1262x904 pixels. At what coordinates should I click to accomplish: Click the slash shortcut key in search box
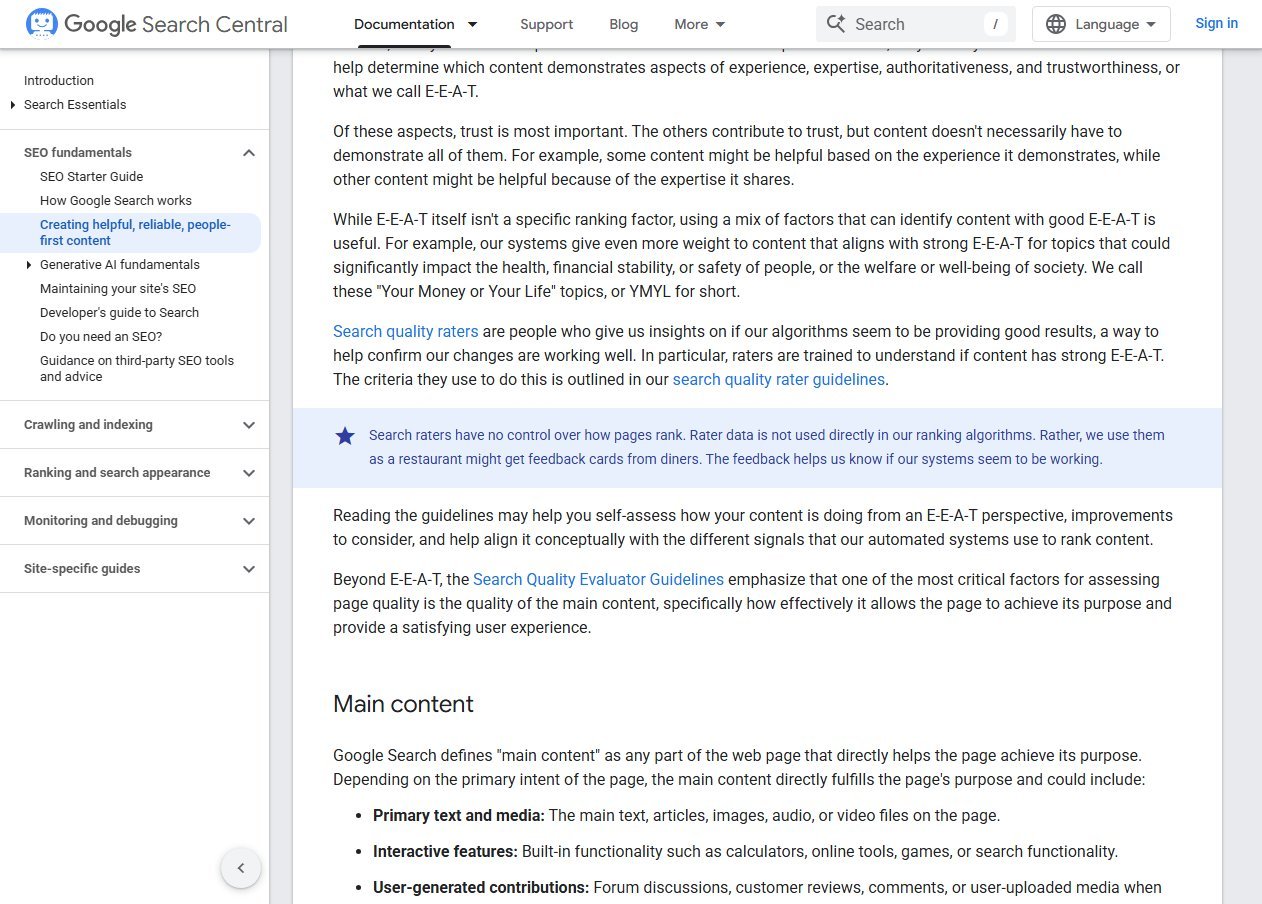994,24
